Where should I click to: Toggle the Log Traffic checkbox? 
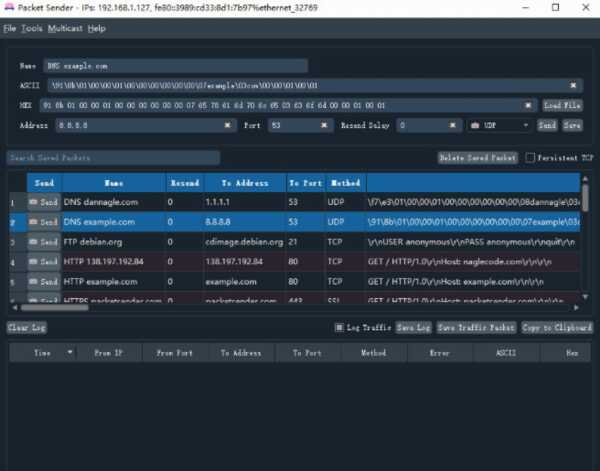[x=340, y=327]
